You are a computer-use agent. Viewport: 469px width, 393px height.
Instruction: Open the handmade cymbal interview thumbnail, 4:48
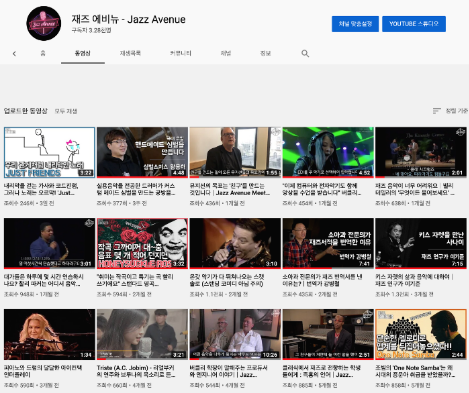142,152
